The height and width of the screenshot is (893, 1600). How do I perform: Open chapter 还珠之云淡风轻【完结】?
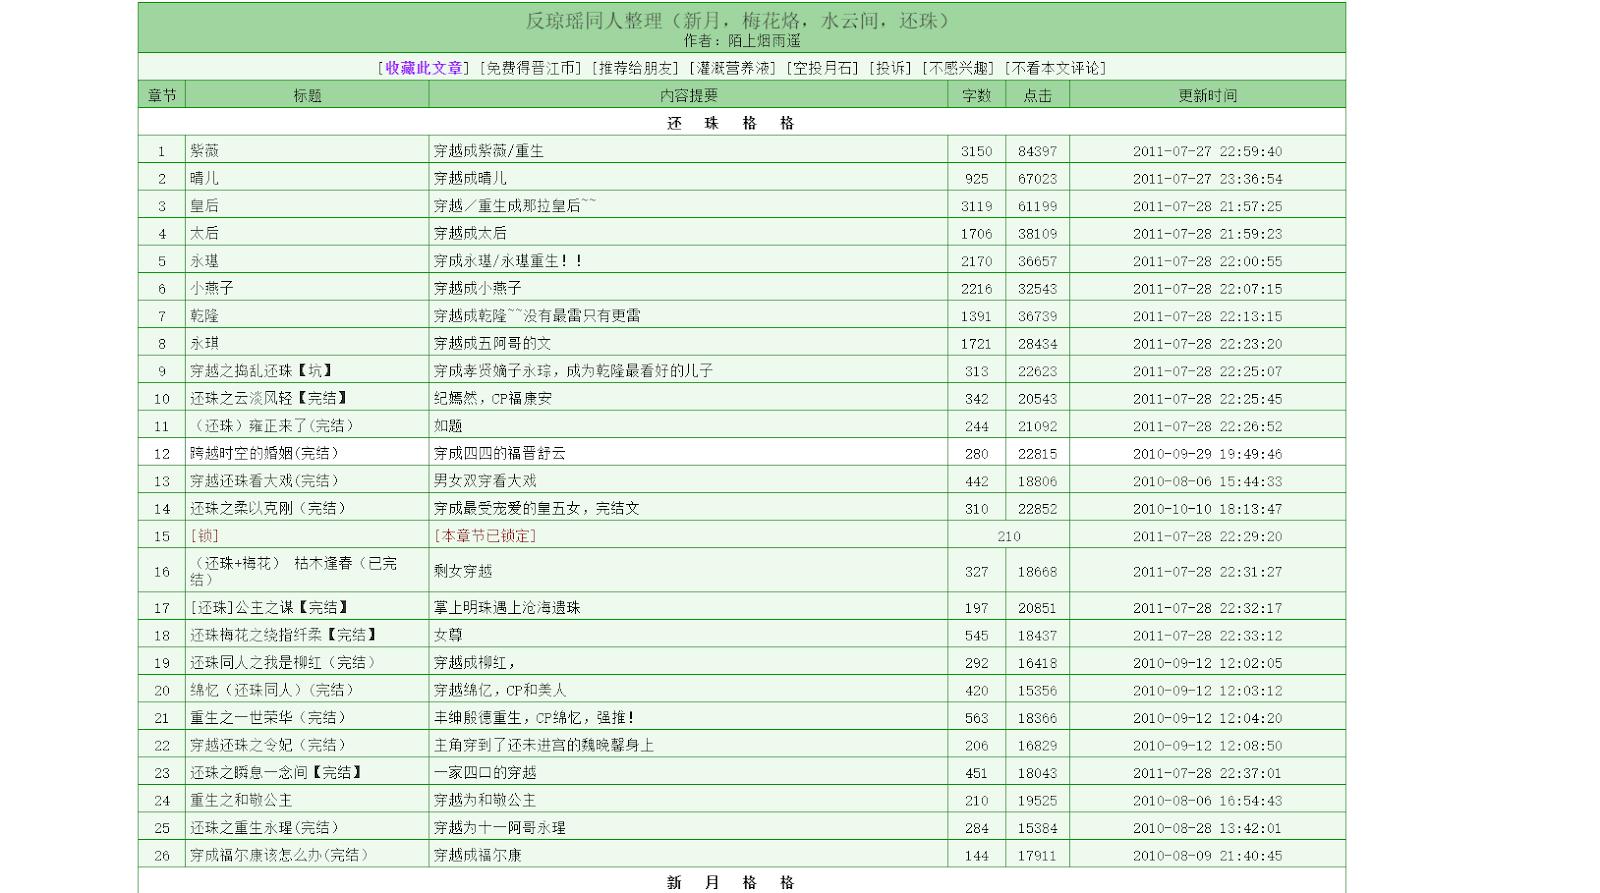(x=269, y=398)
